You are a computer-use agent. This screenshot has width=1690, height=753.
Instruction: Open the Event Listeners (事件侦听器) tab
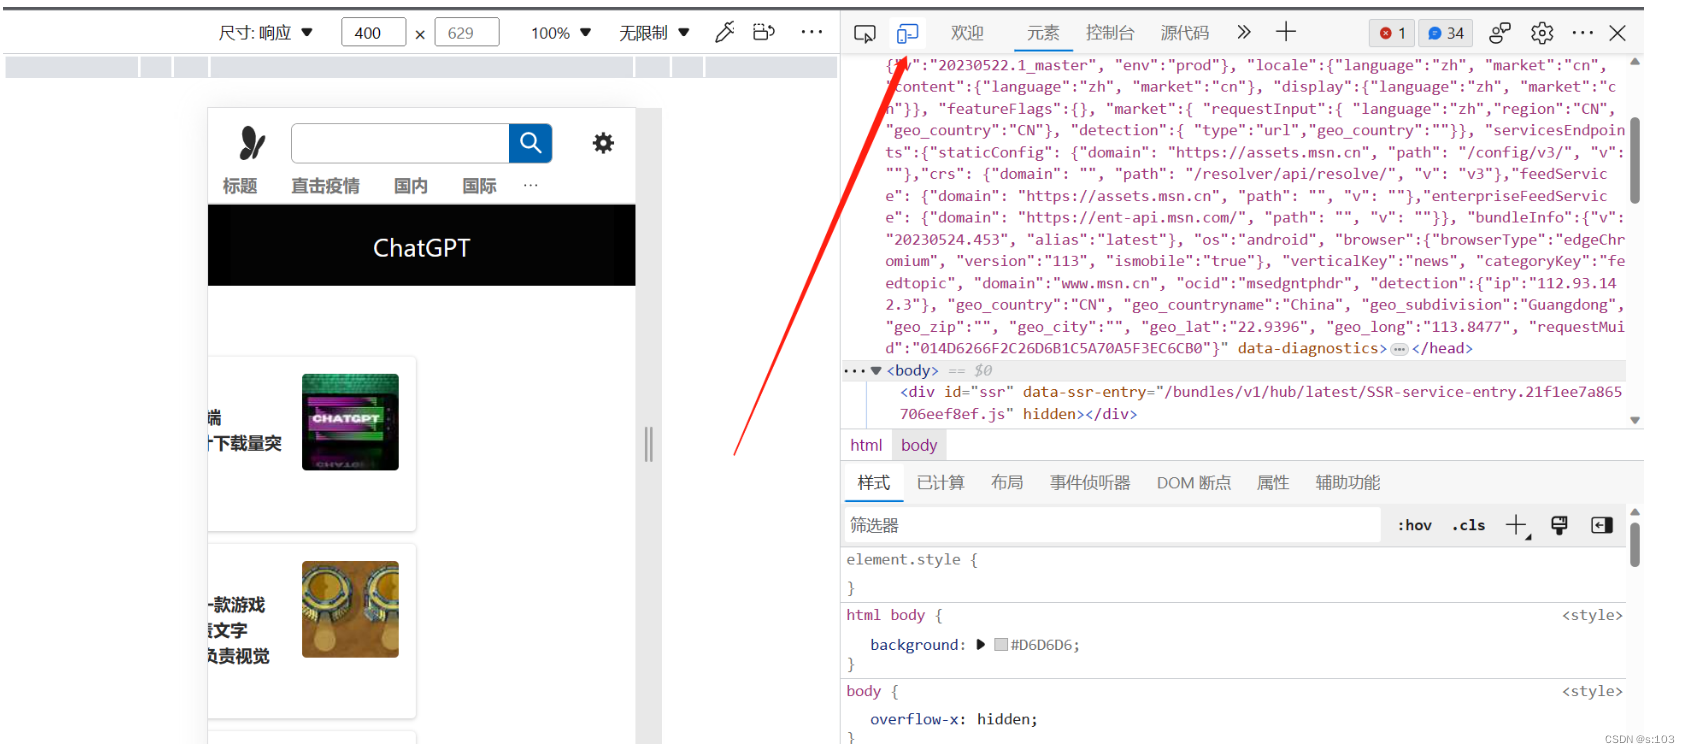click(x=1090, y=483)
